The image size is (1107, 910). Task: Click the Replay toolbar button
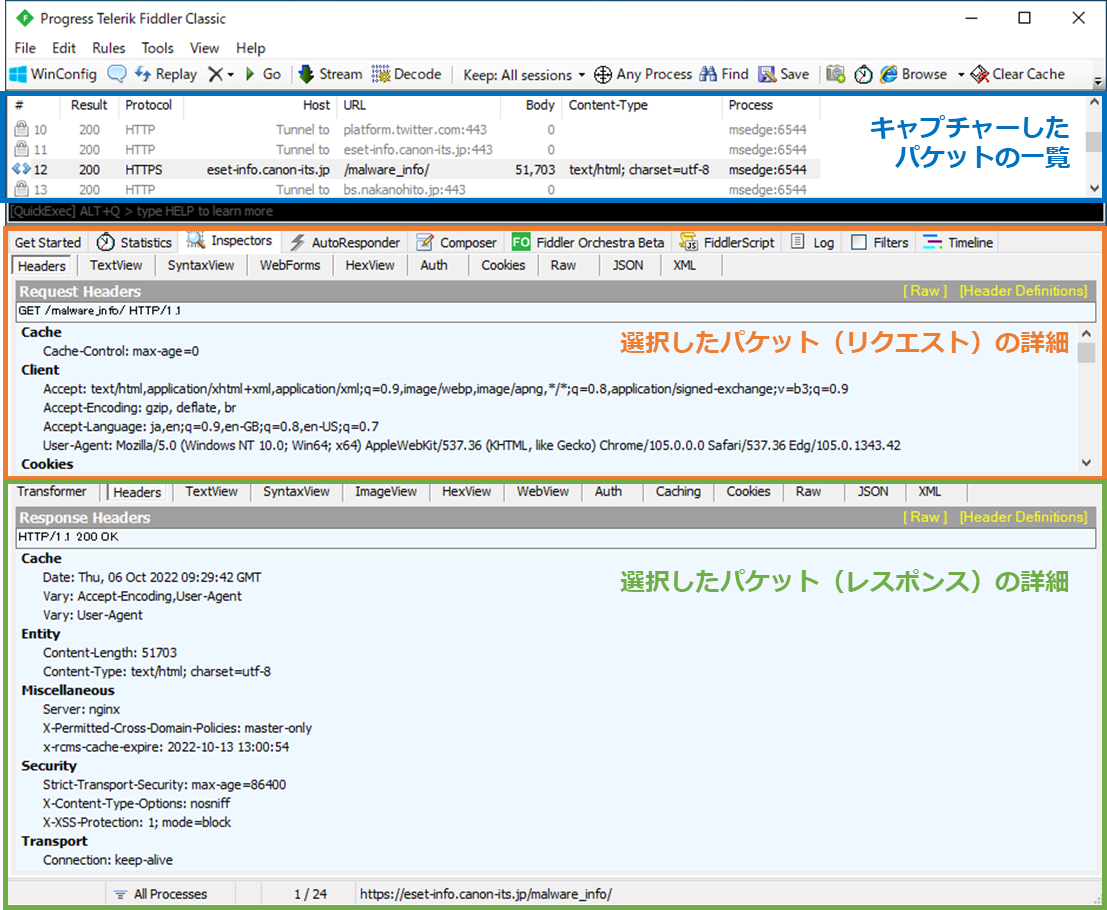pyautogui.click(x=166, y=74)
